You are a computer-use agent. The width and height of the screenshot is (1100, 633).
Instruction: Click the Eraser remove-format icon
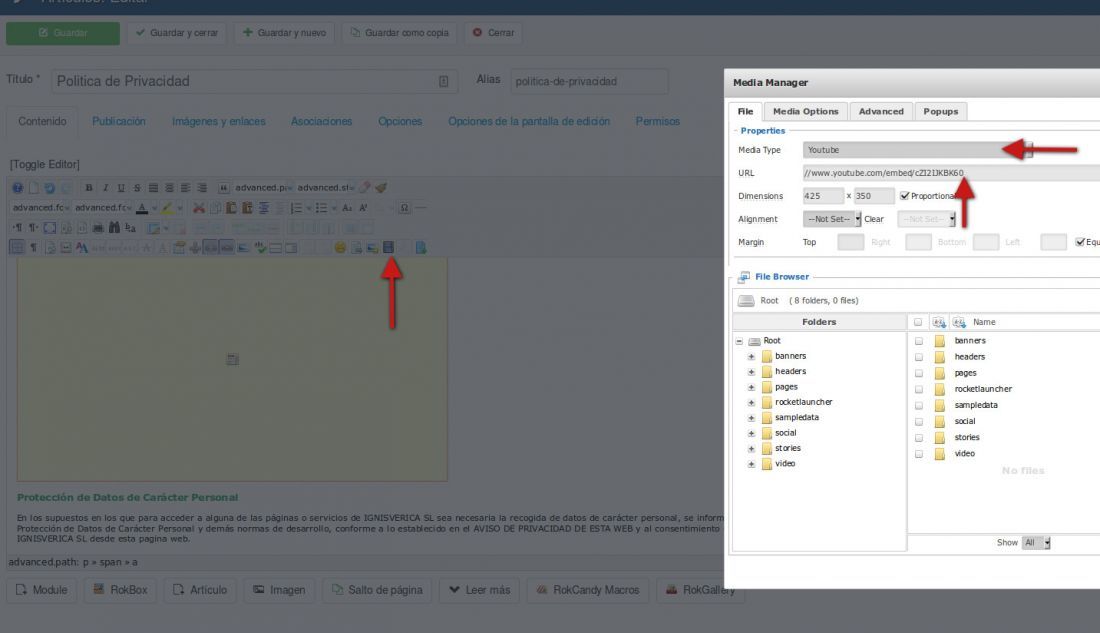[x=365, y=187]
